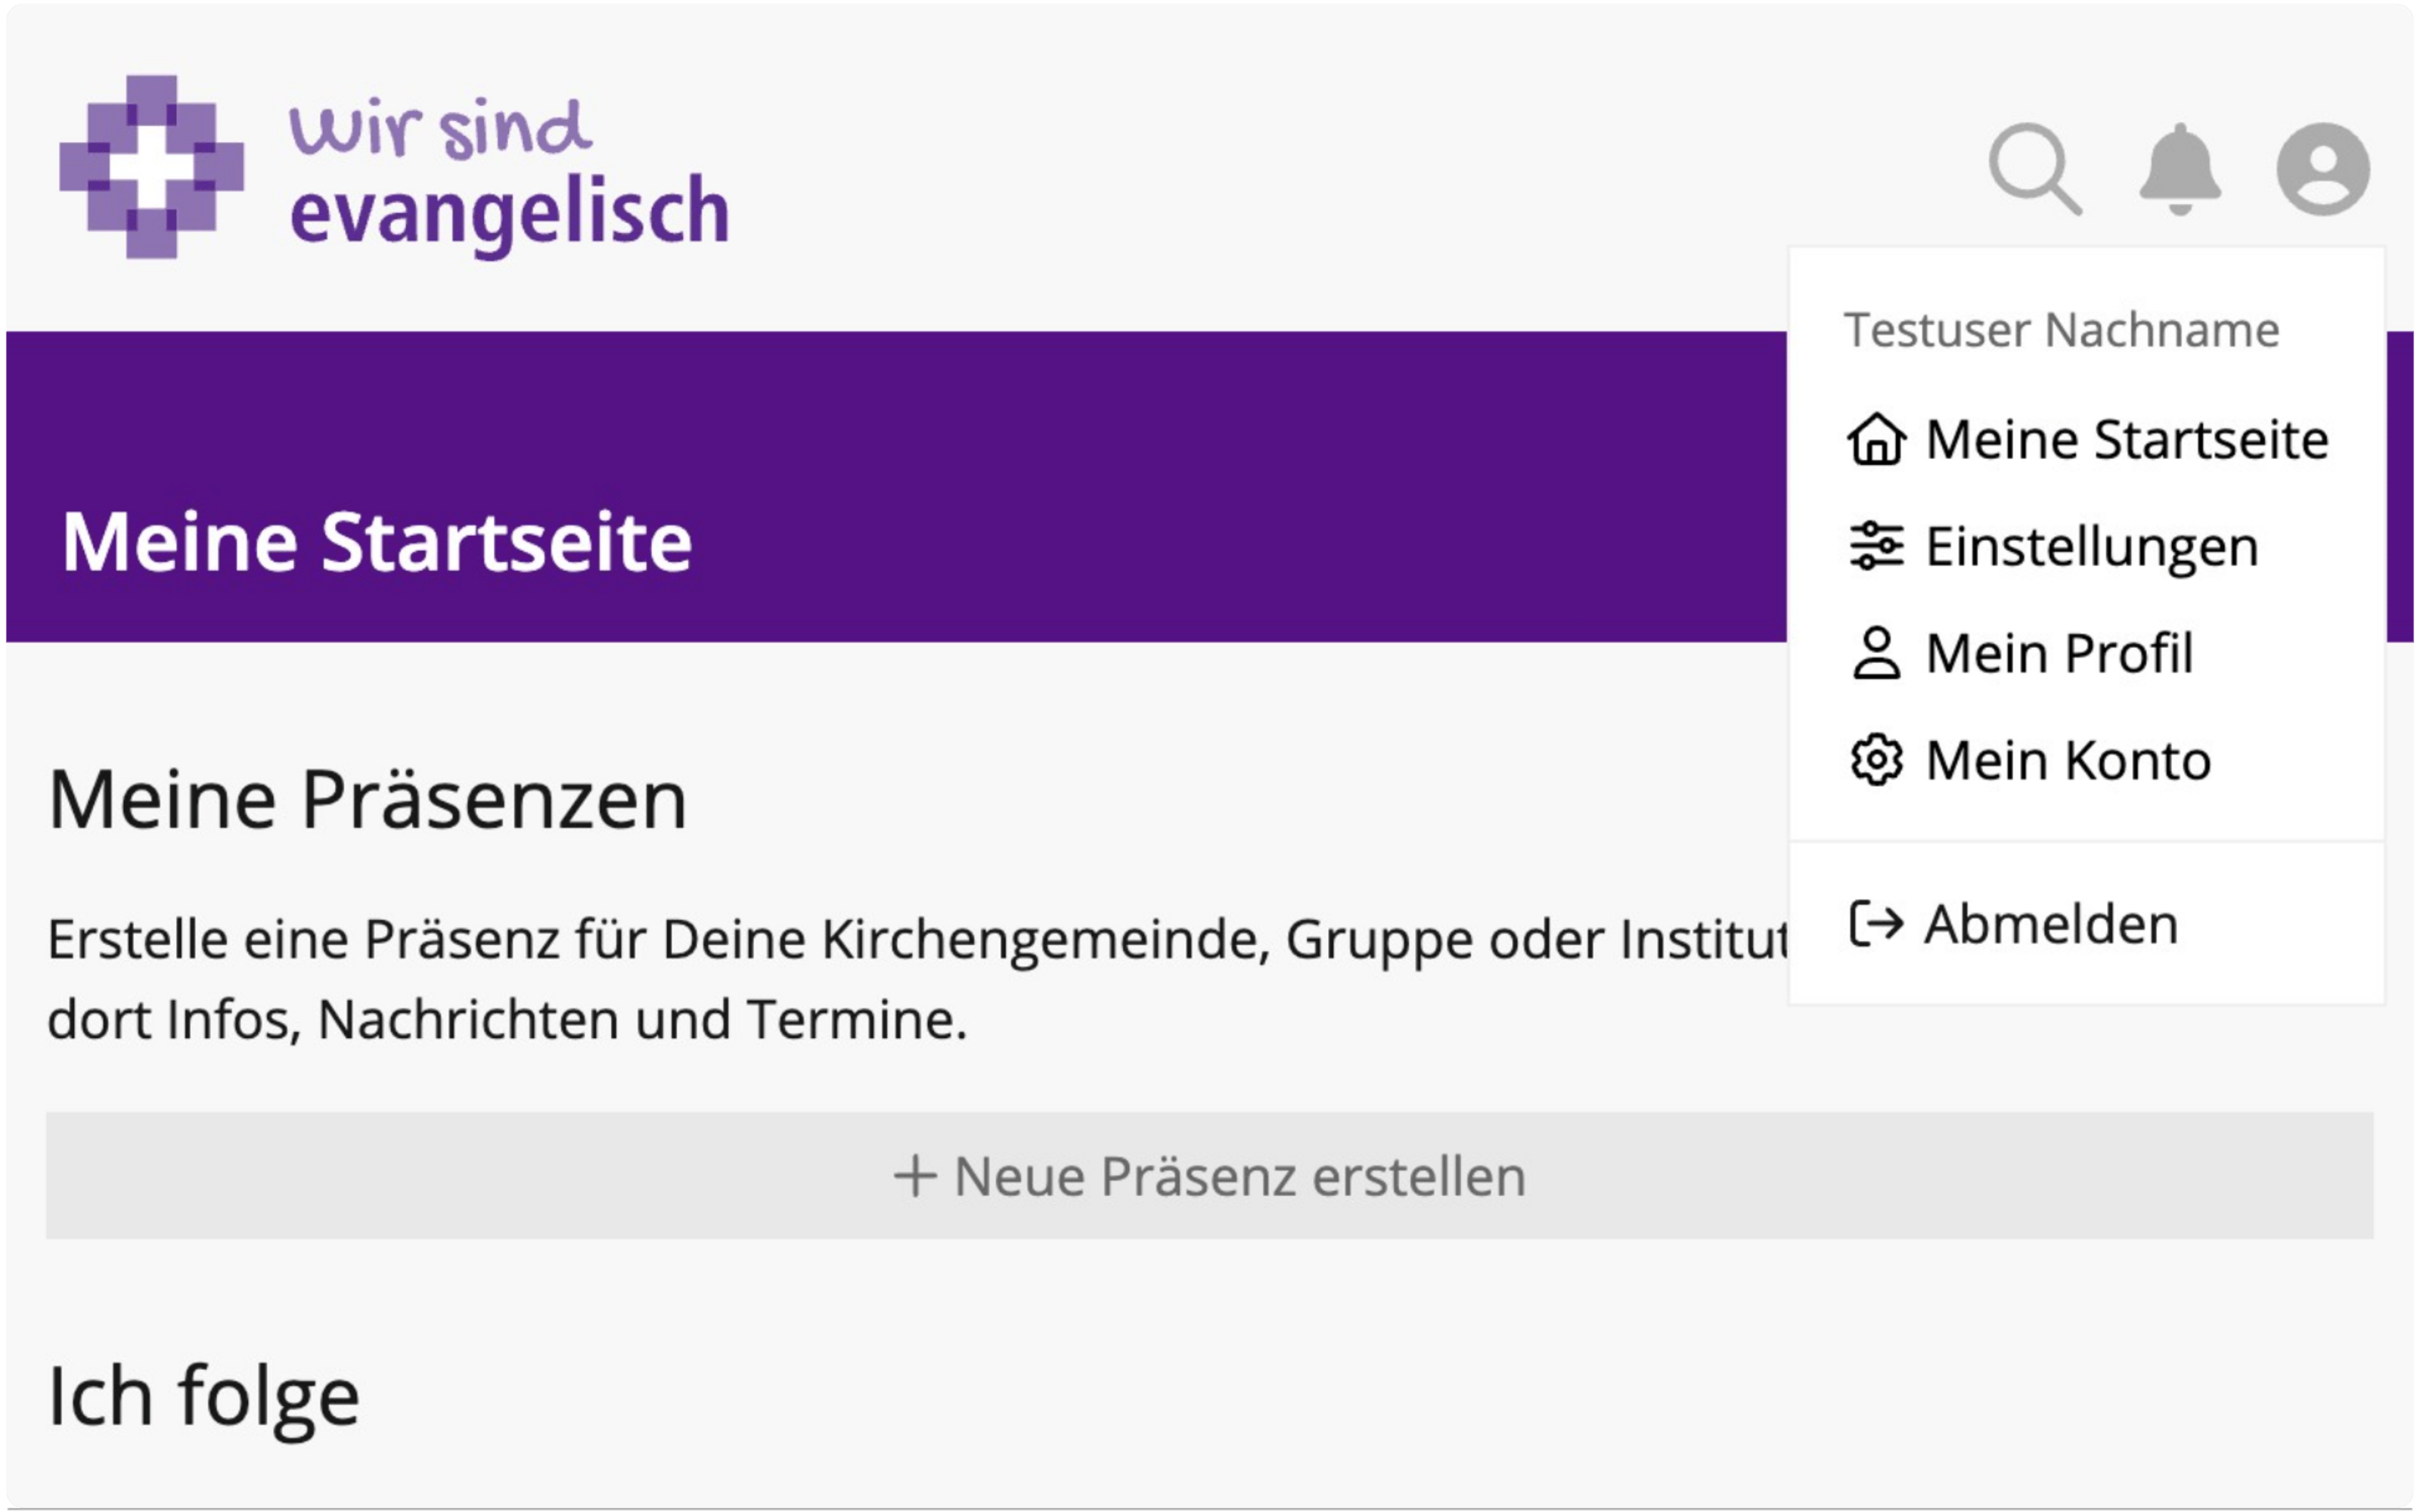Click the wir sind evangelisch logo text
Viewport: 2420px width, 1512px height.
pyautogui.click(x=509, y=173)
